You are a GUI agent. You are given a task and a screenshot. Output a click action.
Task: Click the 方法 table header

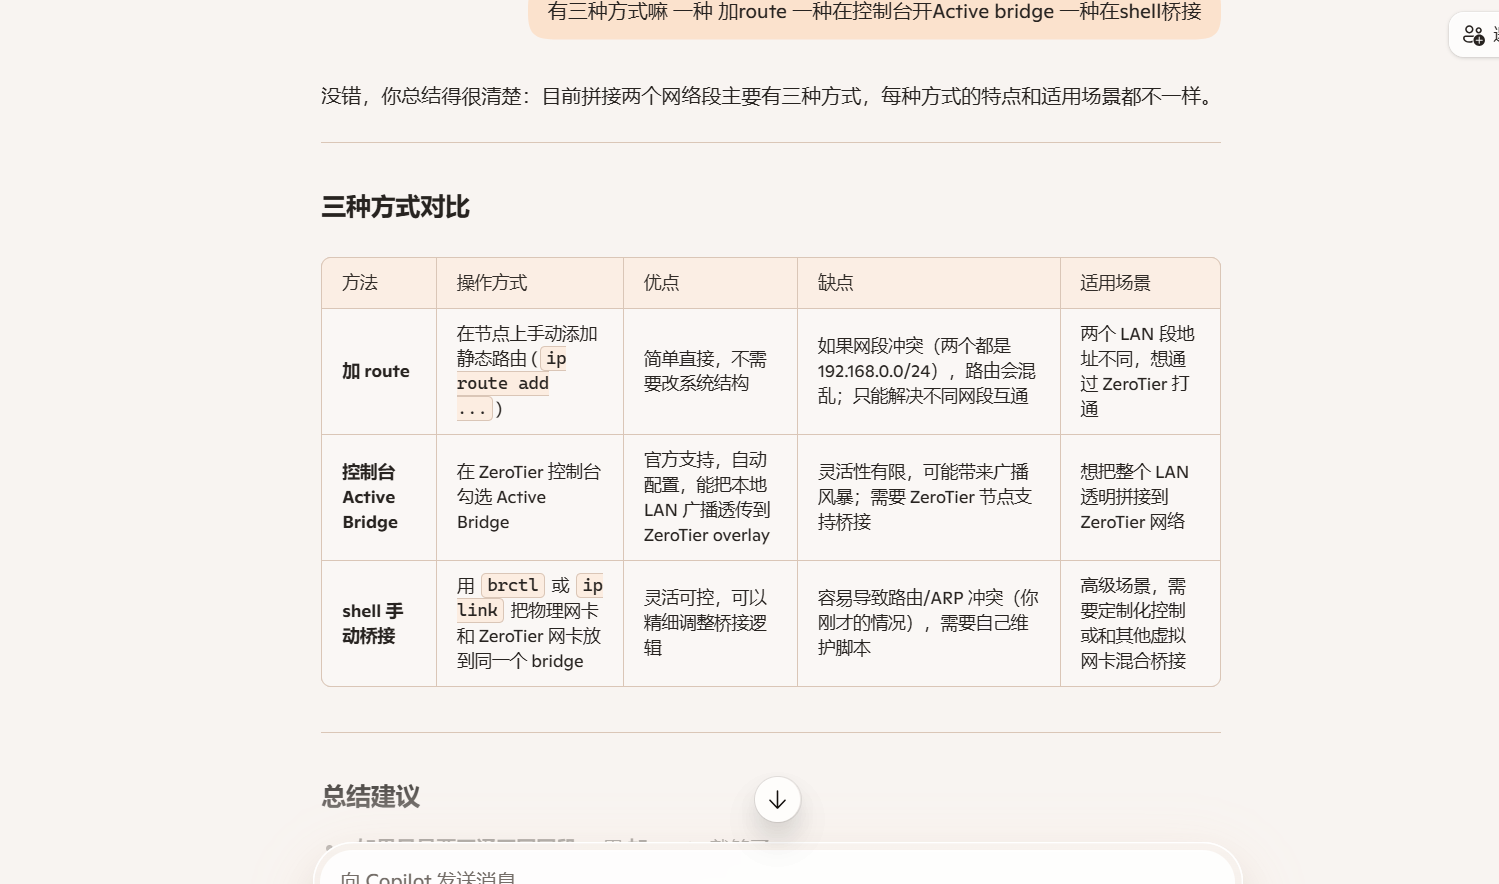tap(360, 283)
